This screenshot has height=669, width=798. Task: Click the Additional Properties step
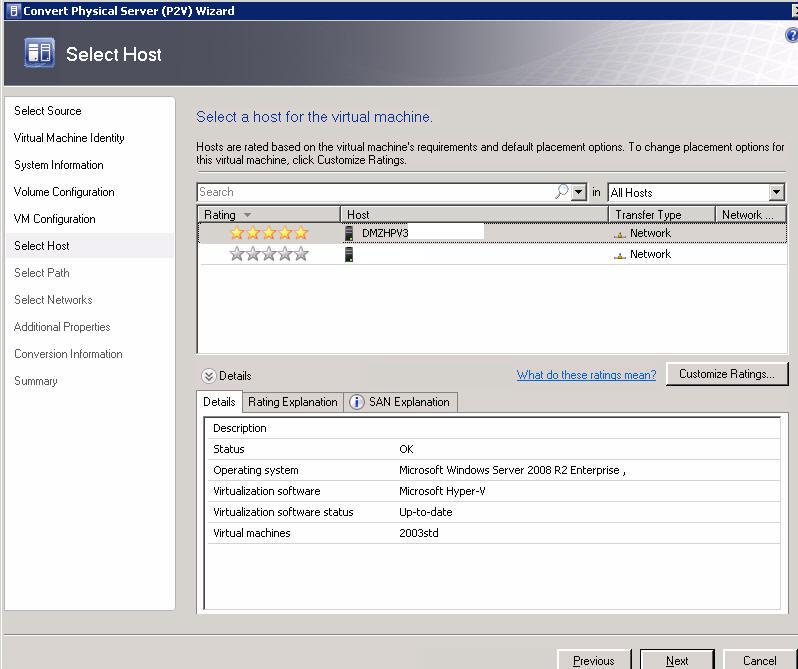(62, 327)
